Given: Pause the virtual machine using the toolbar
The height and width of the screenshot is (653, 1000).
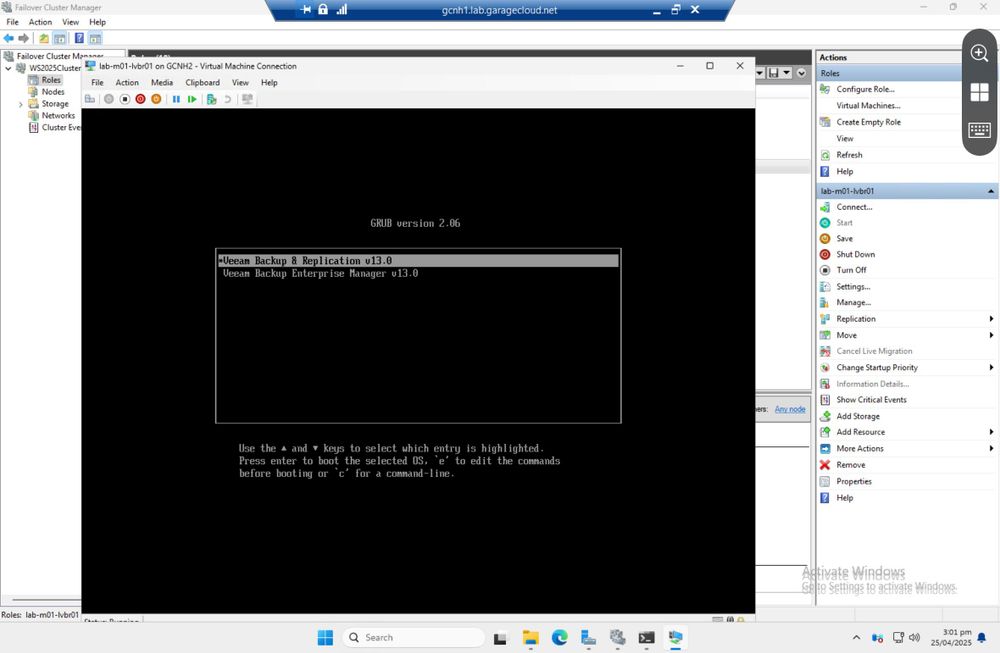Looking at the screenshot, I should [176, 98].
